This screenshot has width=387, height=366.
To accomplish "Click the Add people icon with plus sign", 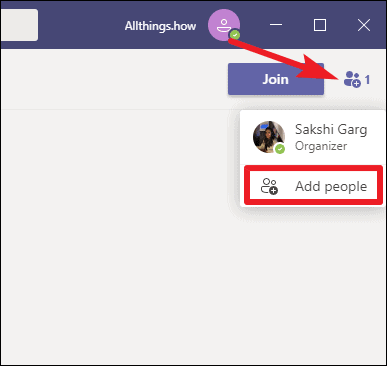I will pyautogui.click(x=269, y=186).
